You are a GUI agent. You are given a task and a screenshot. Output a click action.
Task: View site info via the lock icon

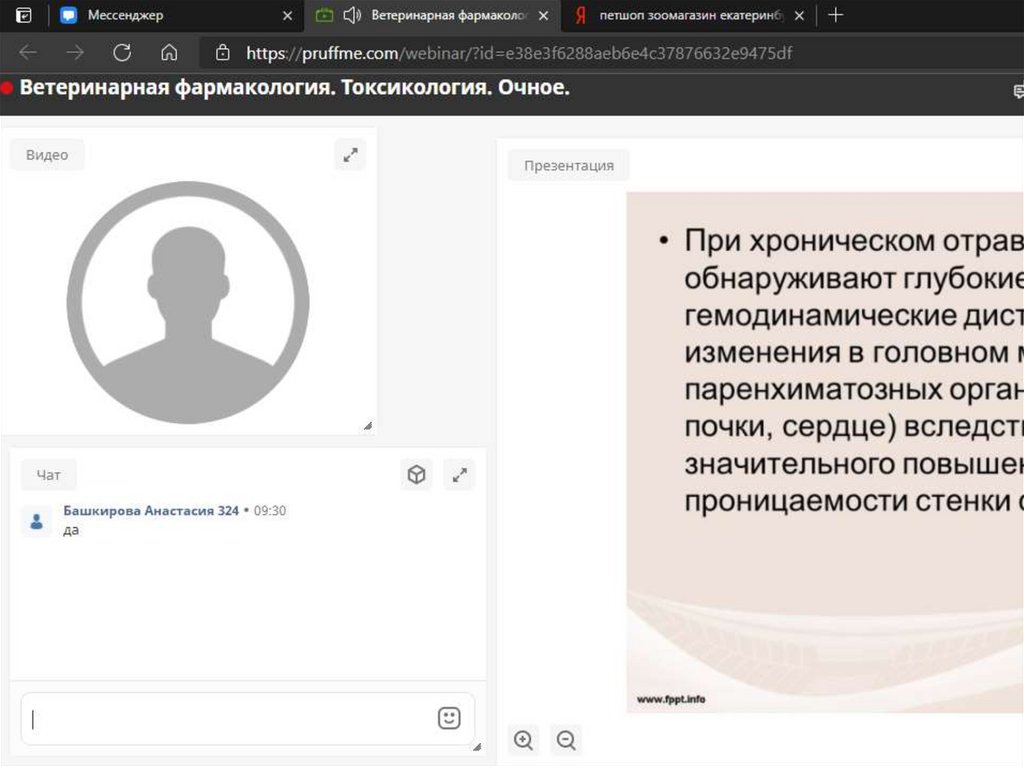click(x=223, y=53)
